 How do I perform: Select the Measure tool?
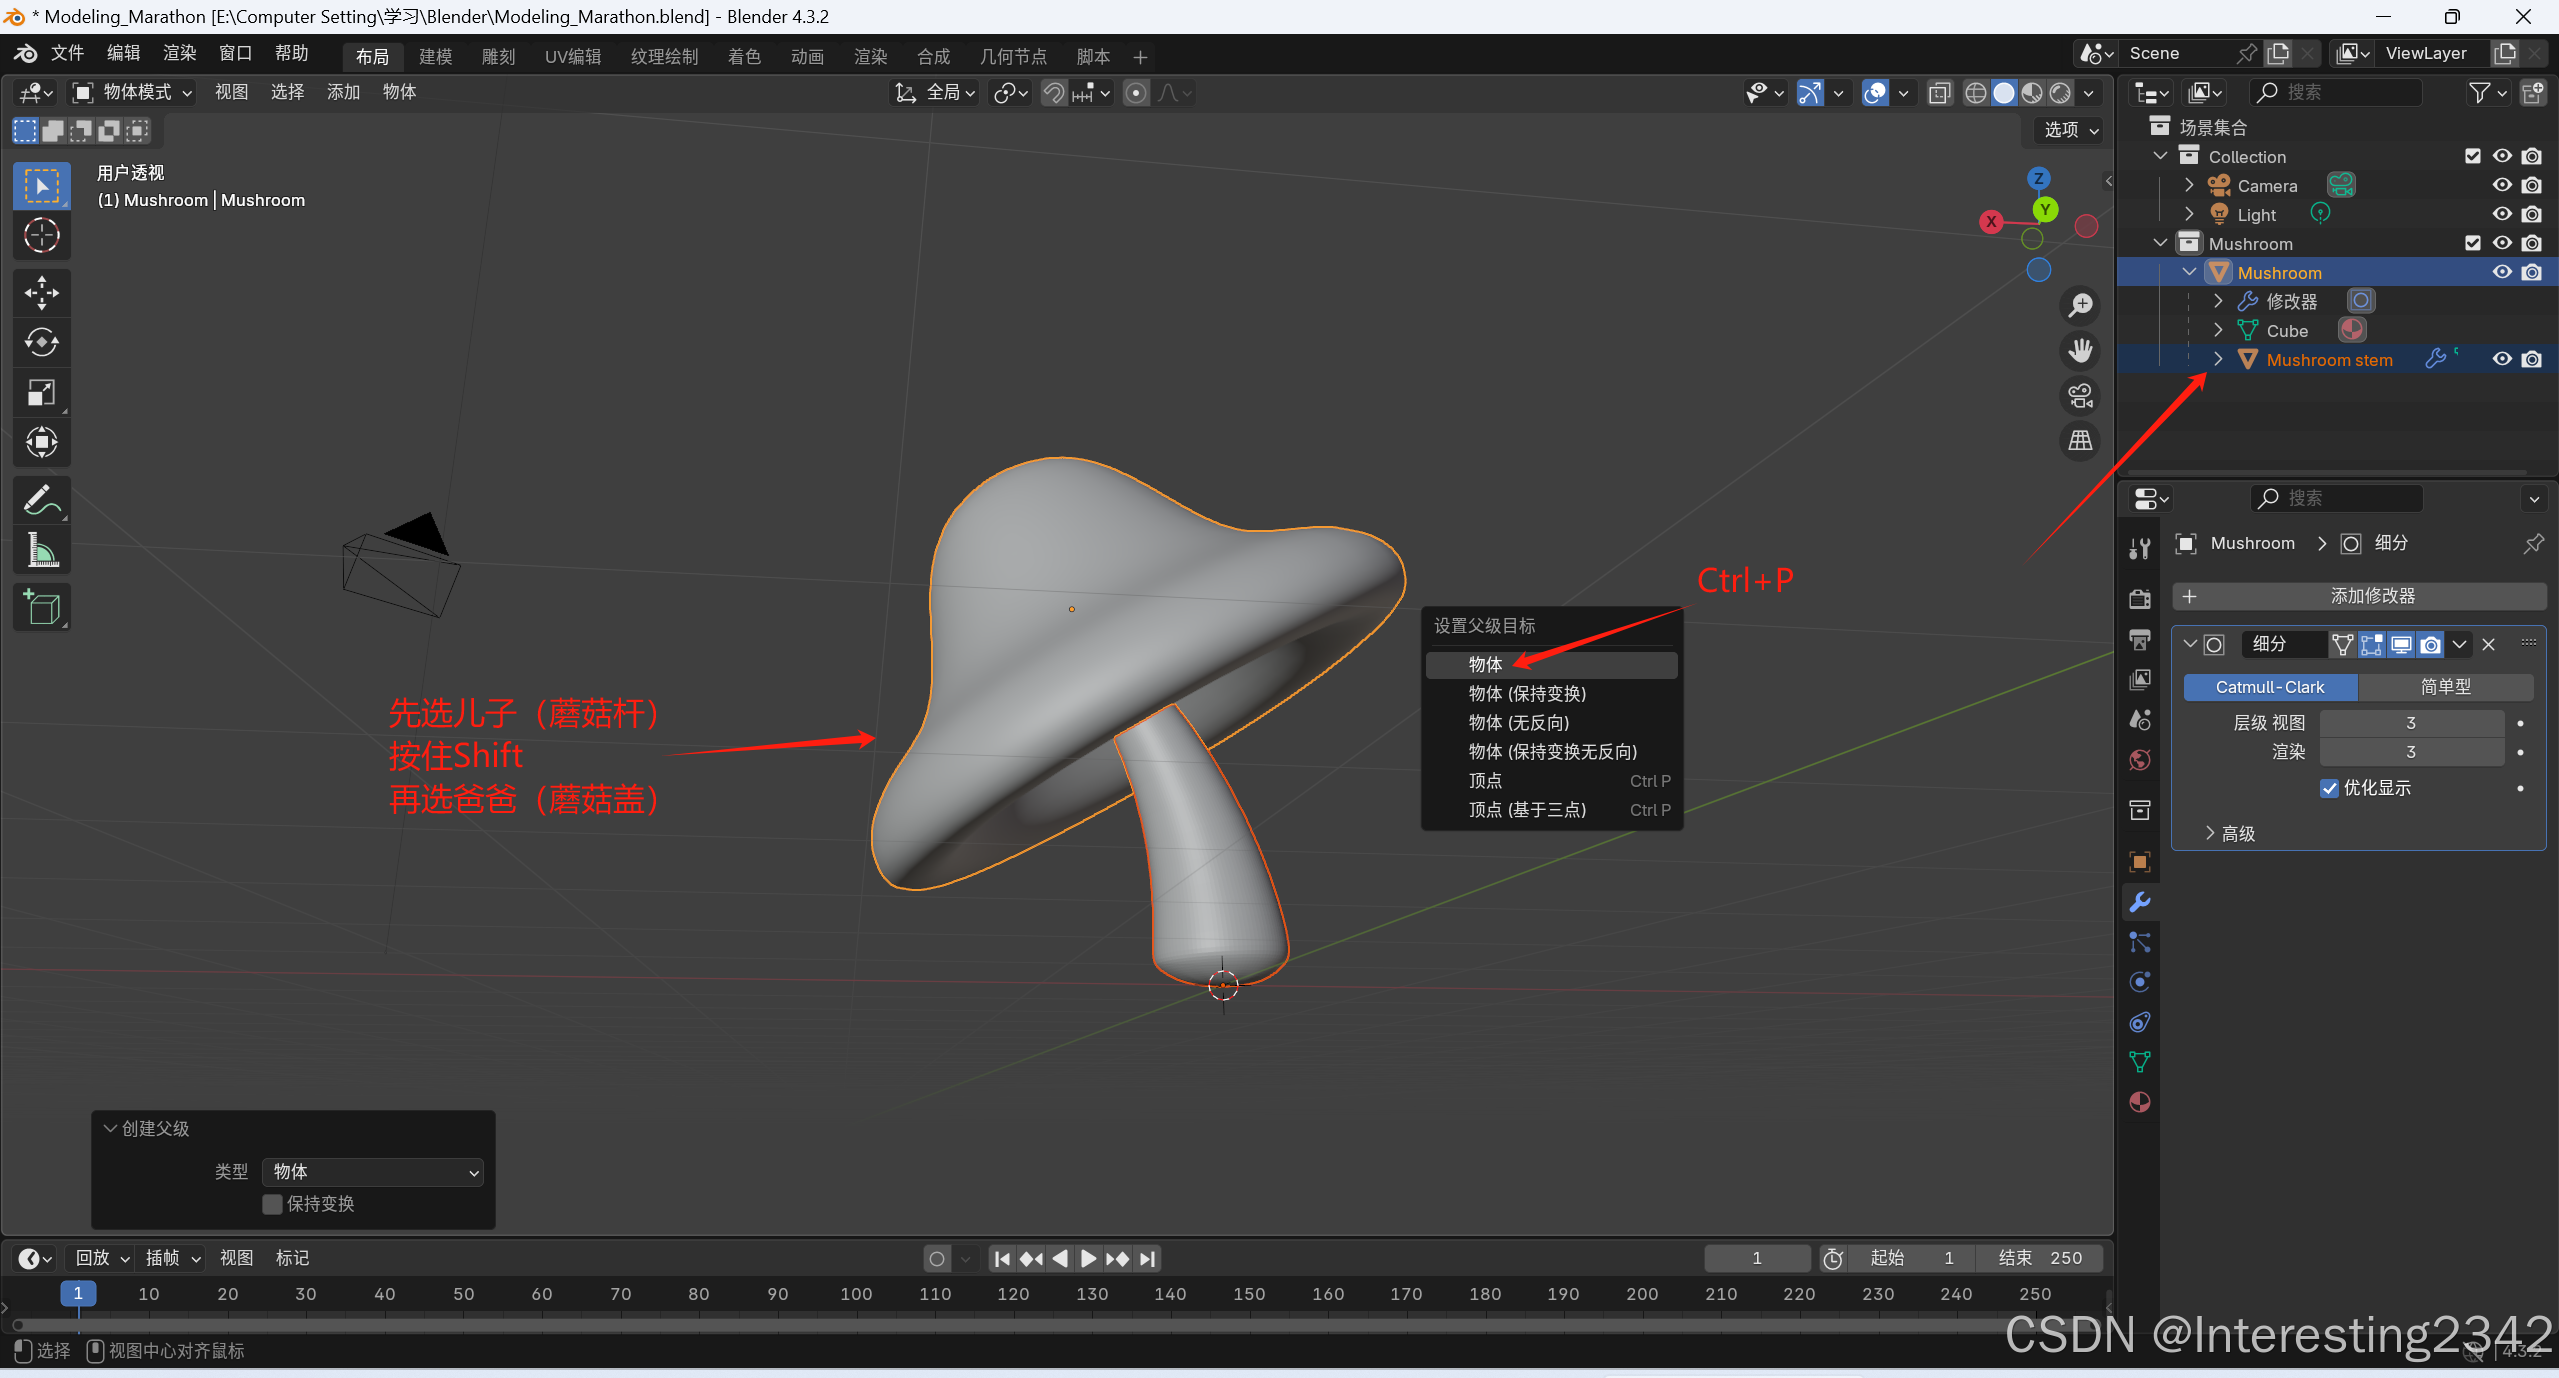click(x=41, y=550)
